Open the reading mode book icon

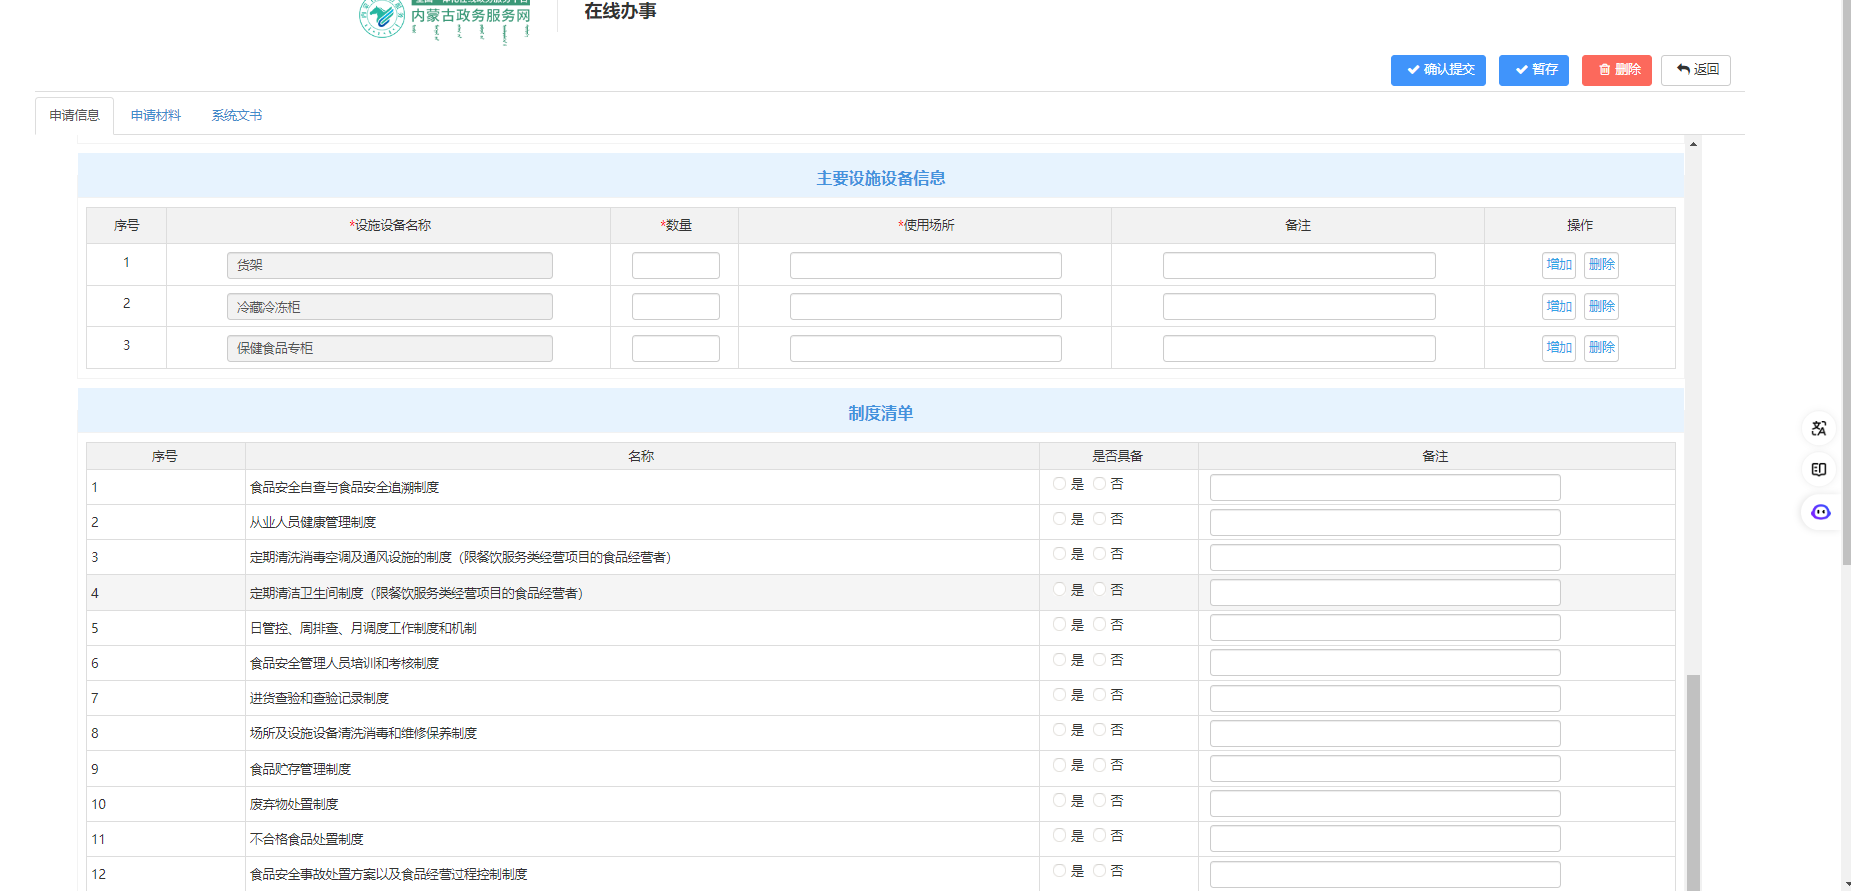(x=1819, y=470)
